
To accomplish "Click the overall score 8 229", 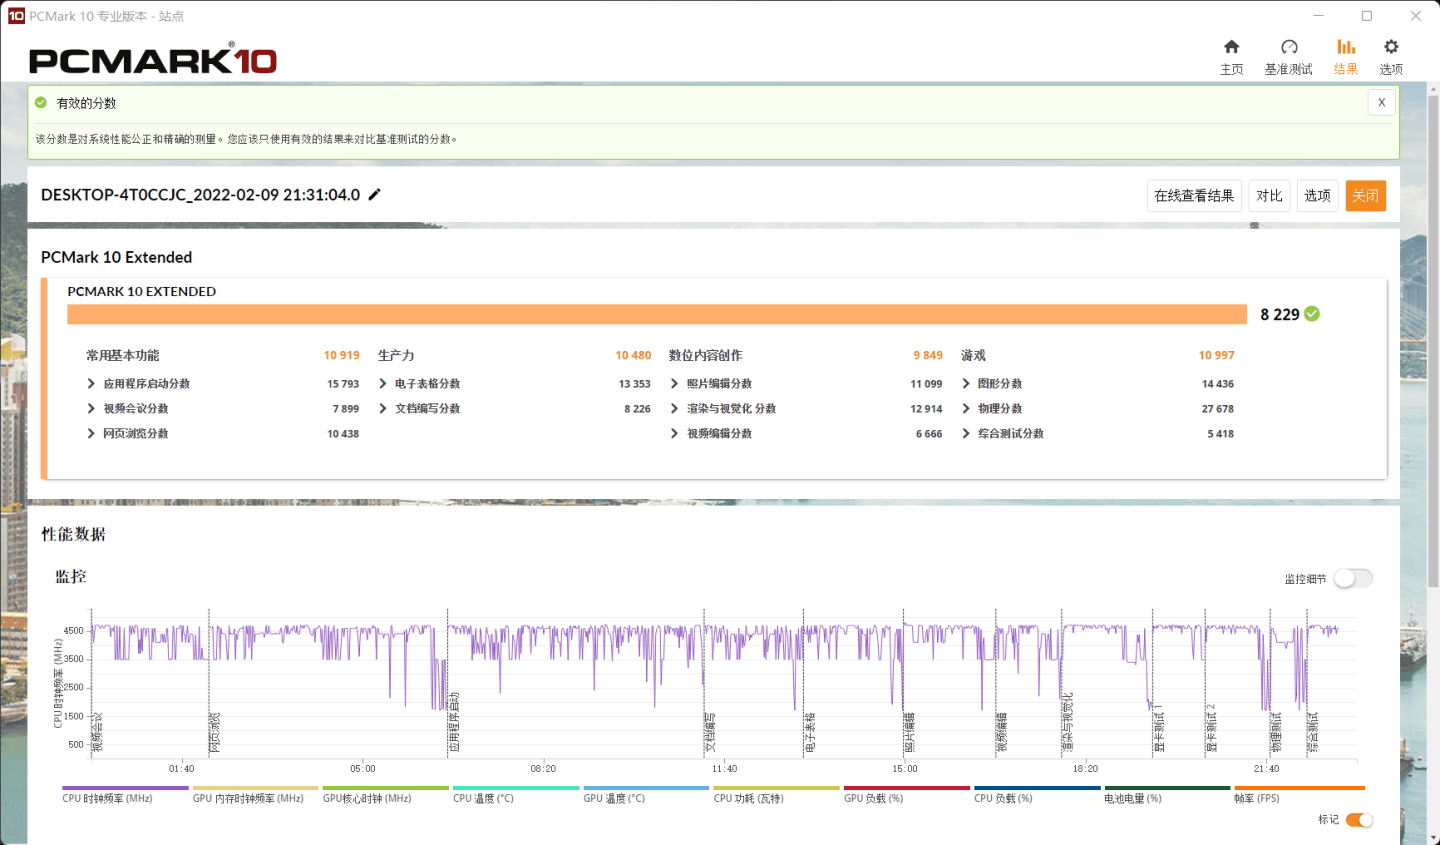I will click(1279, 314).
